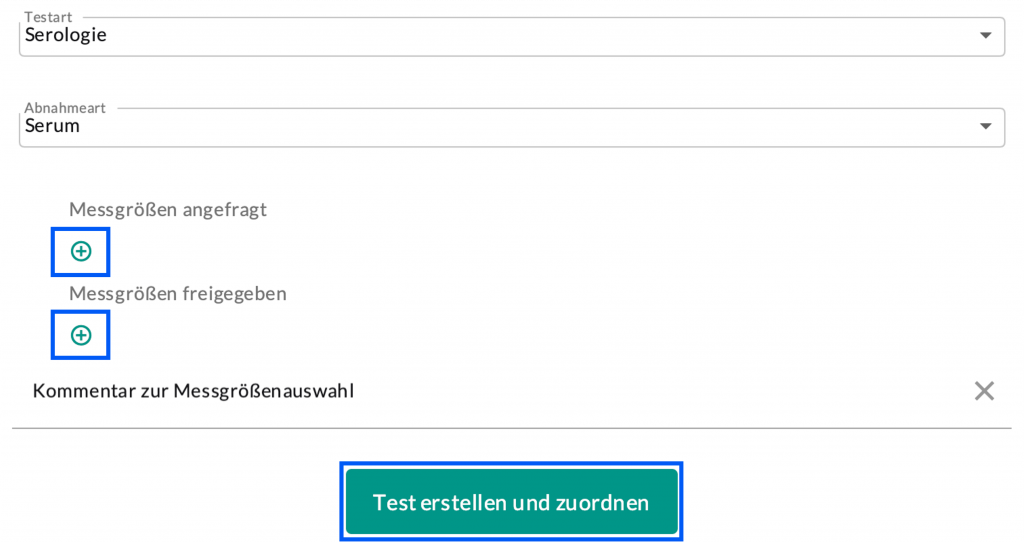This screenshot has width=1024, height=542.
Task: Clear the Kommentar field with the X icon
Action: [984, 391]
